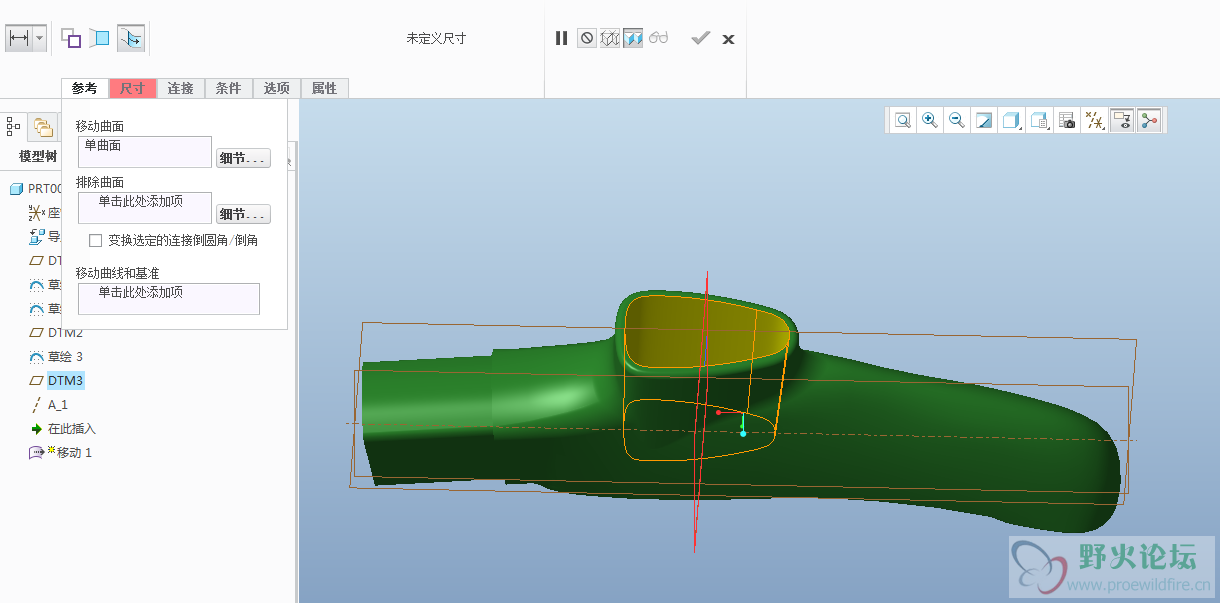The height and width of the screenshot is (603, 1220).
Task: Click the Zoom Out magnifier icon
Action: (957, 121)
